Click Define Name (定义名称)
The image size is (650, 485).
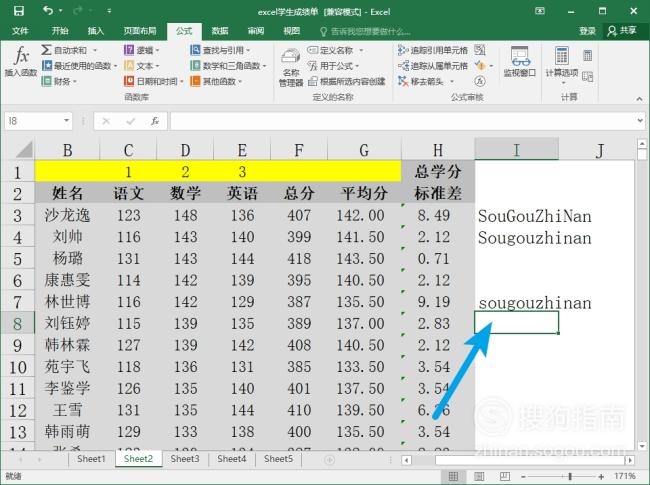[x=331, y=50]
